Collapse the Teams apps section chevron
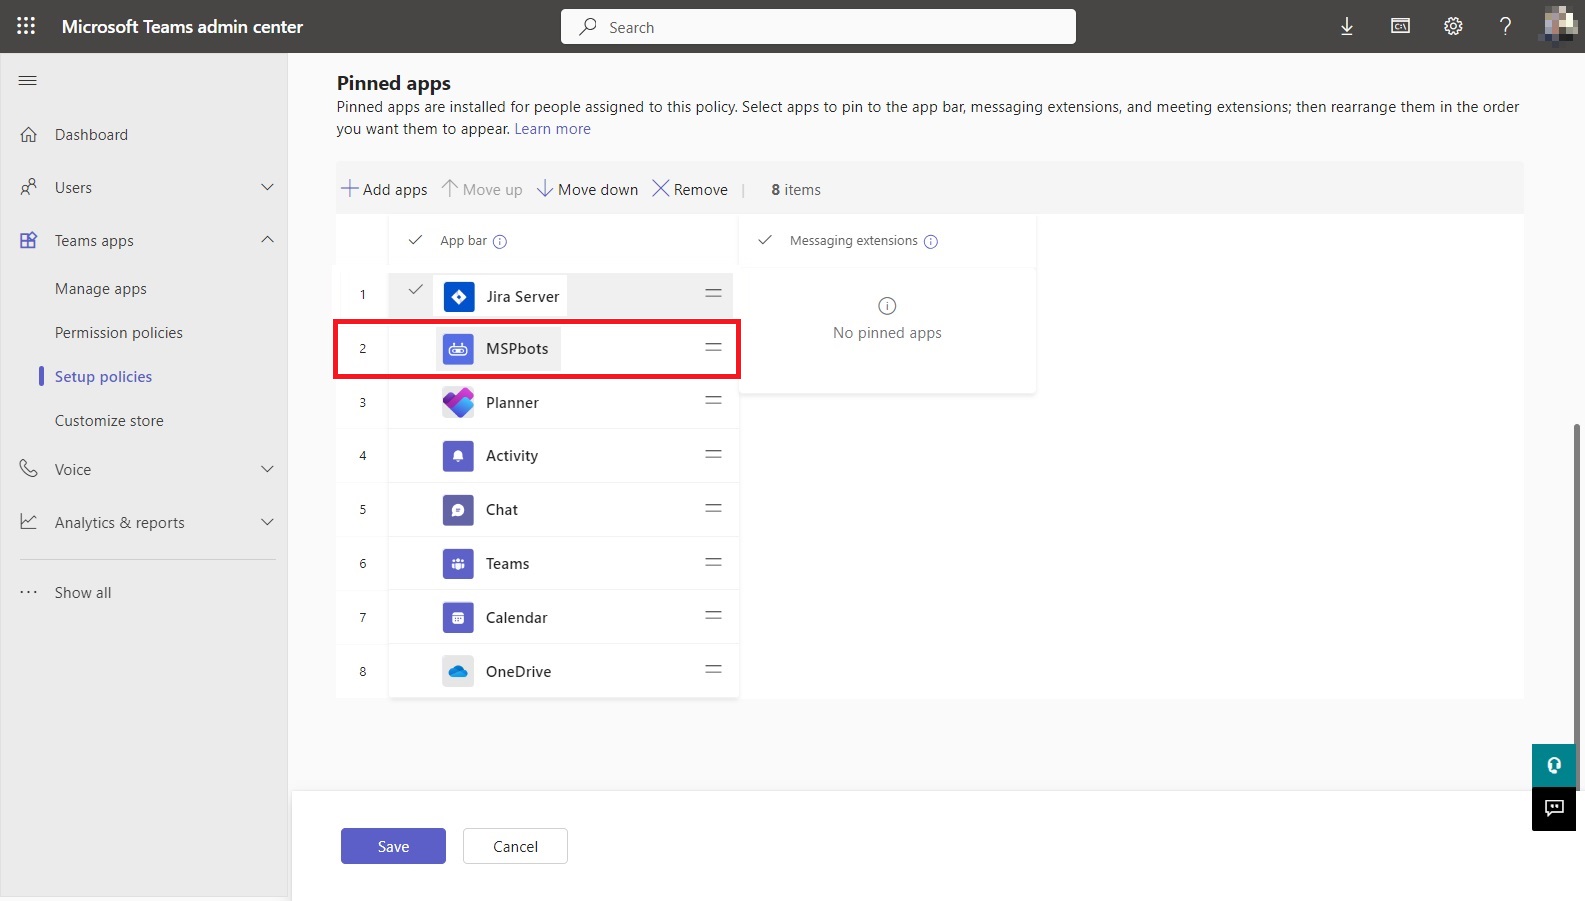 coord(267,240)
